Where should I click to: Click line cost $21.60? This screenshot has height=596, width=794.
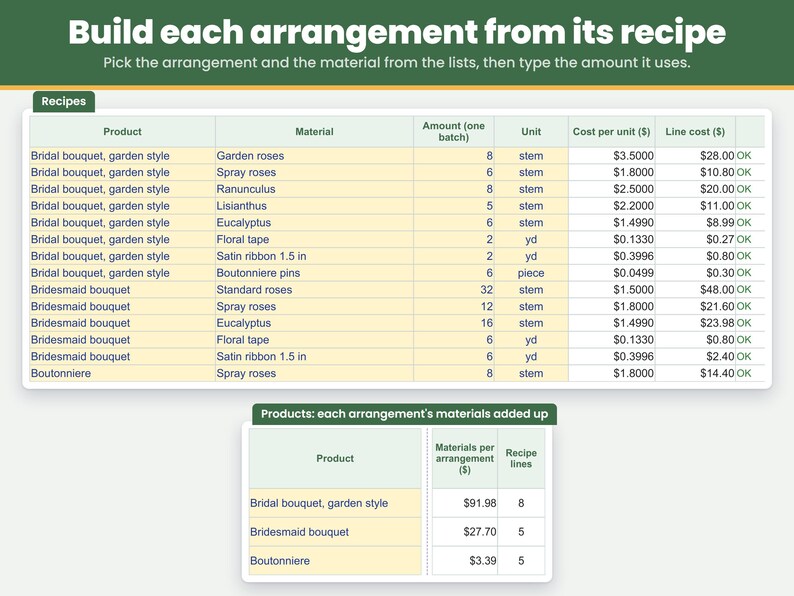(x=695, y=306)
